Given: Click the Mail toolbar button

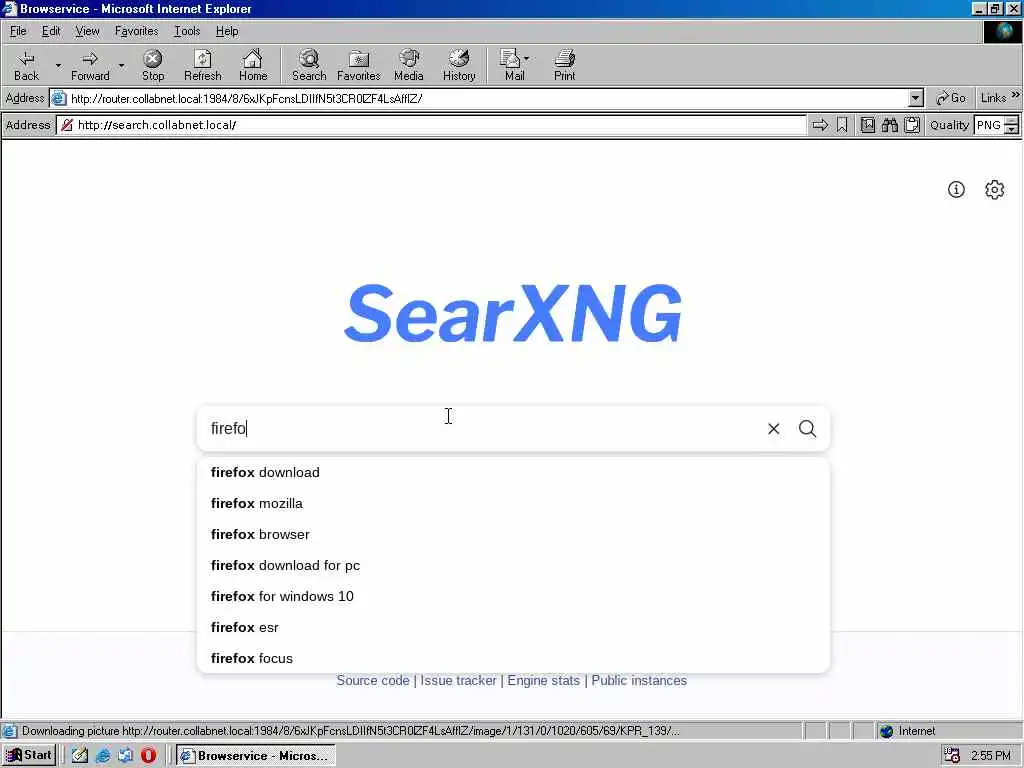Looking at the screenshot, I should click(x=515, y=65).
